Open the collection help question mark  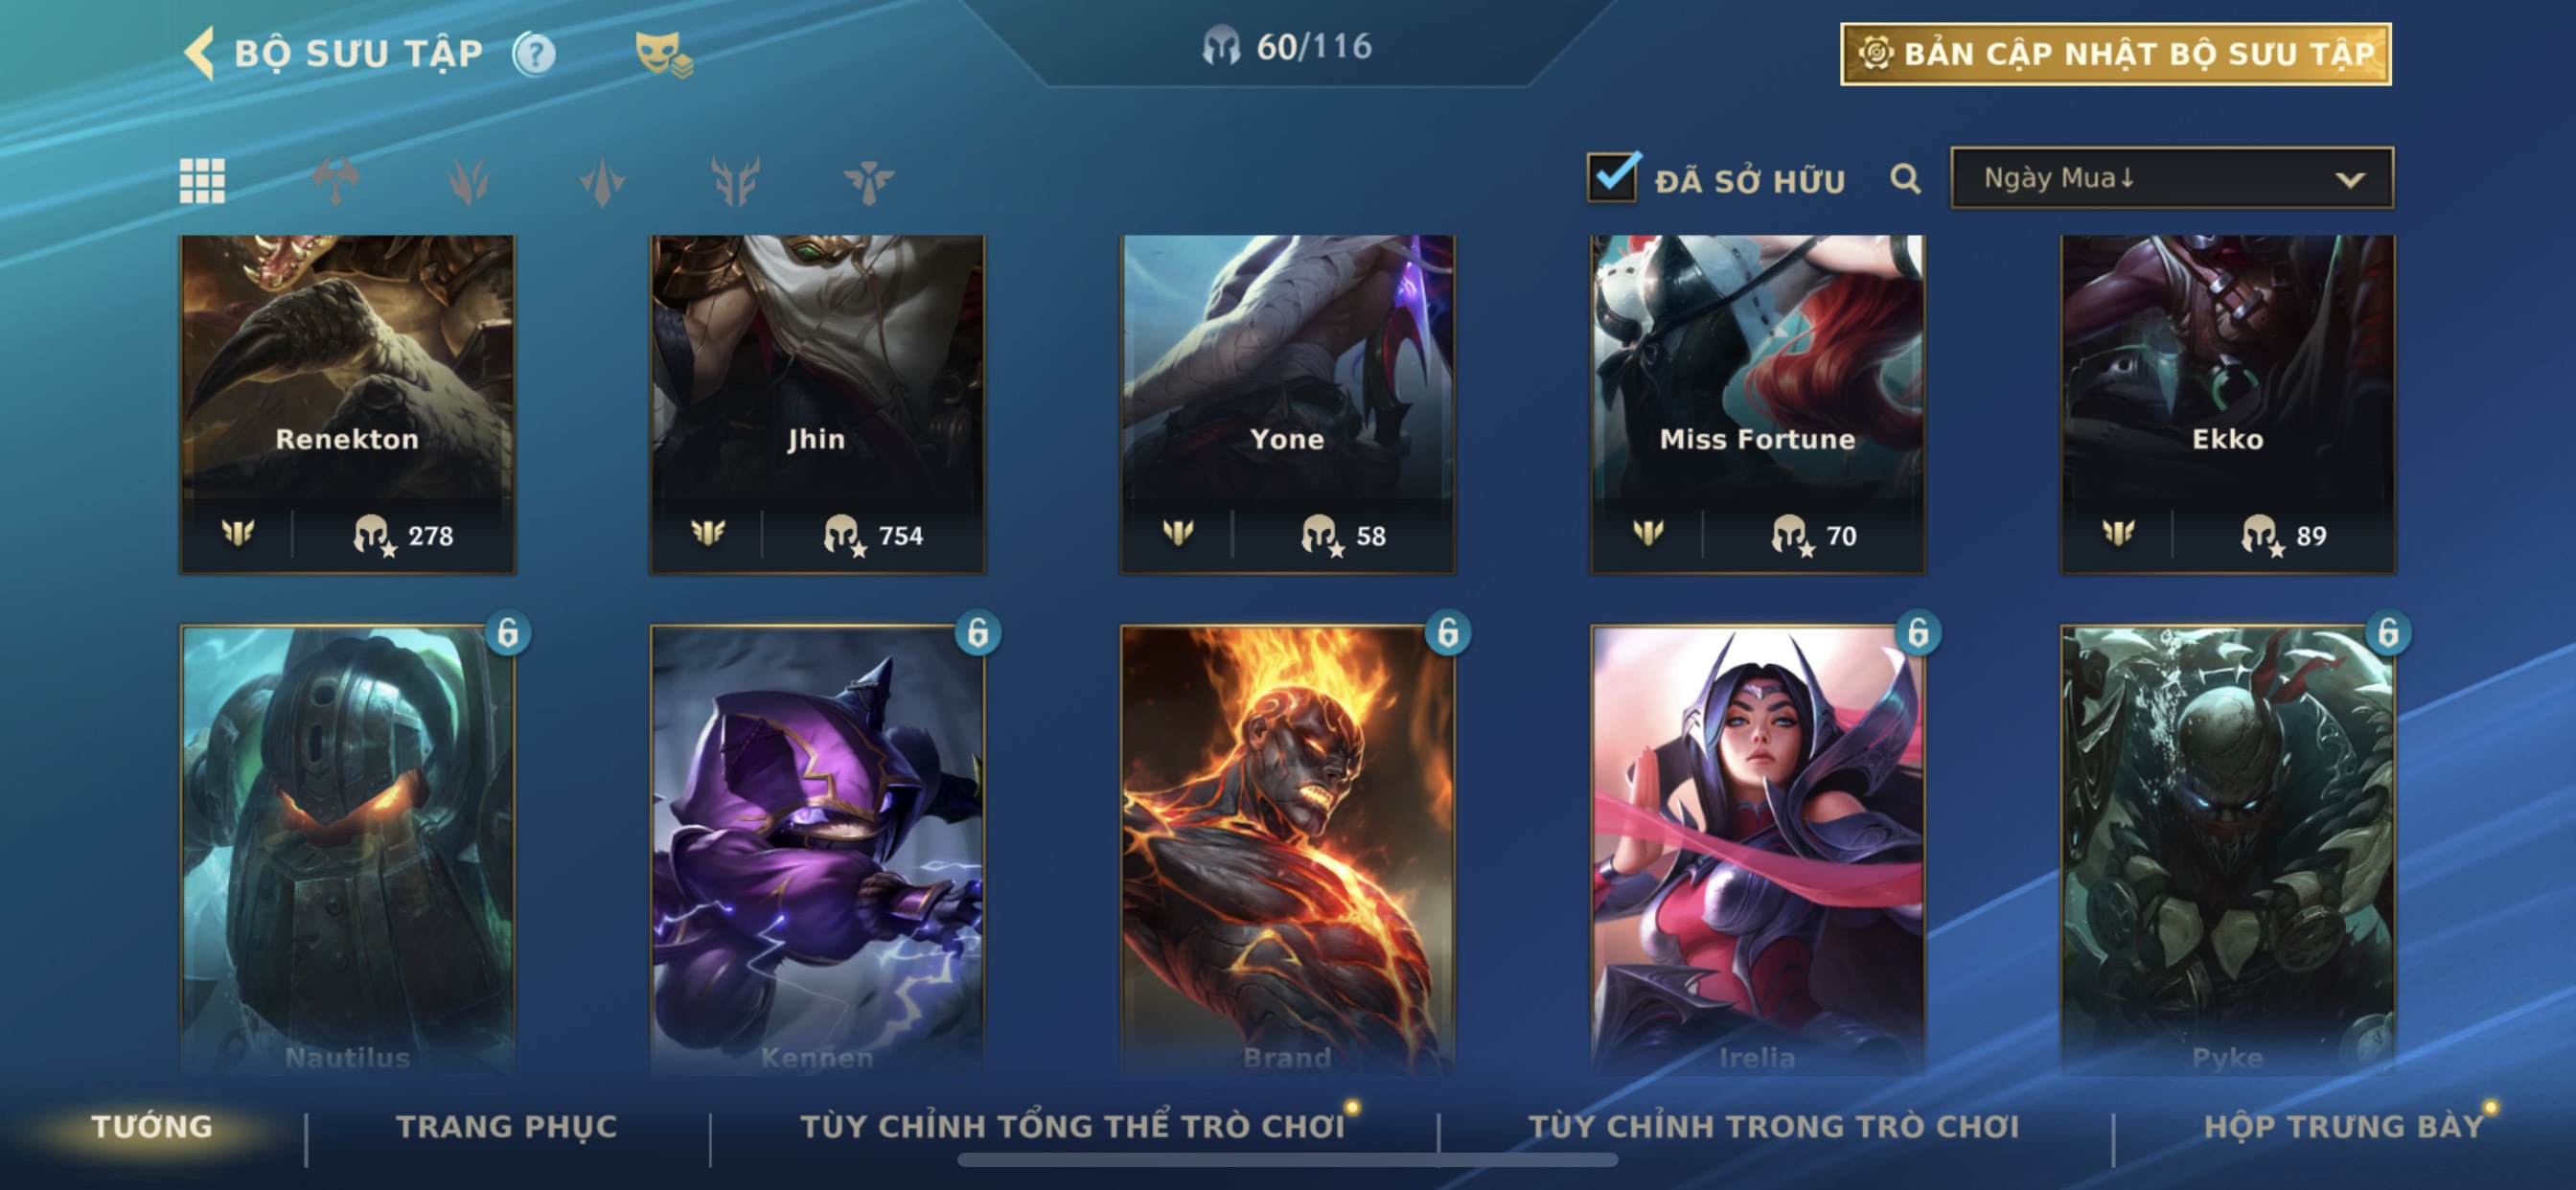pos(534,53)
